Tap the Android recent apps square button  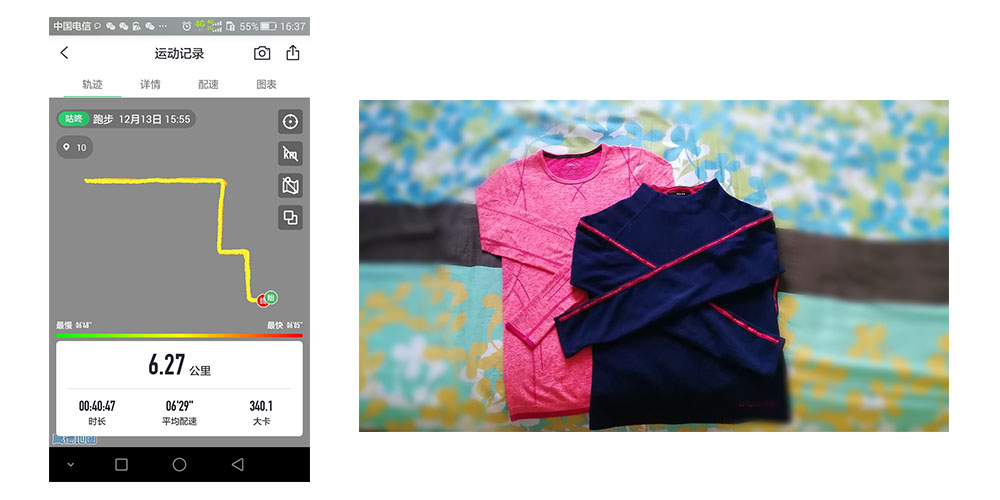point(121,464)
